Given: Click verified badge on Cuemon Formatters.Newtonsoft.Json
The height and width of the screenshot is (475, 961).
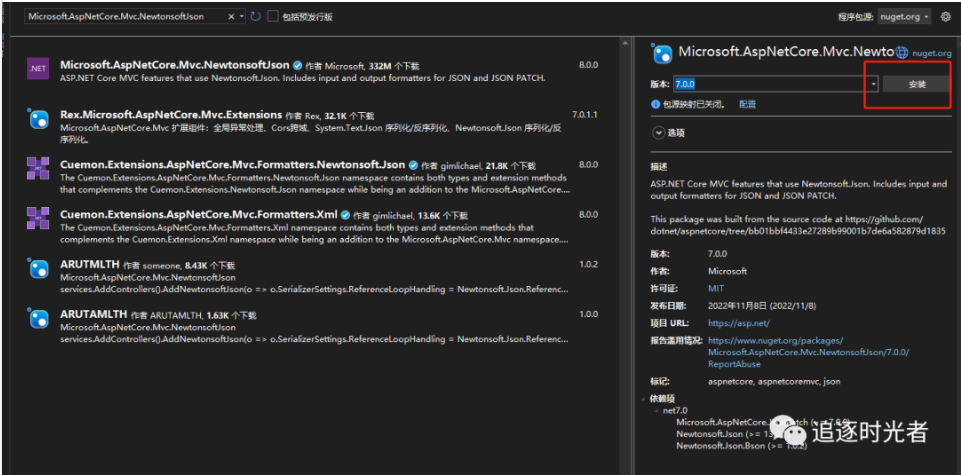Looking at the screenshot, I should pyautogui.click(x=413, y=165).
